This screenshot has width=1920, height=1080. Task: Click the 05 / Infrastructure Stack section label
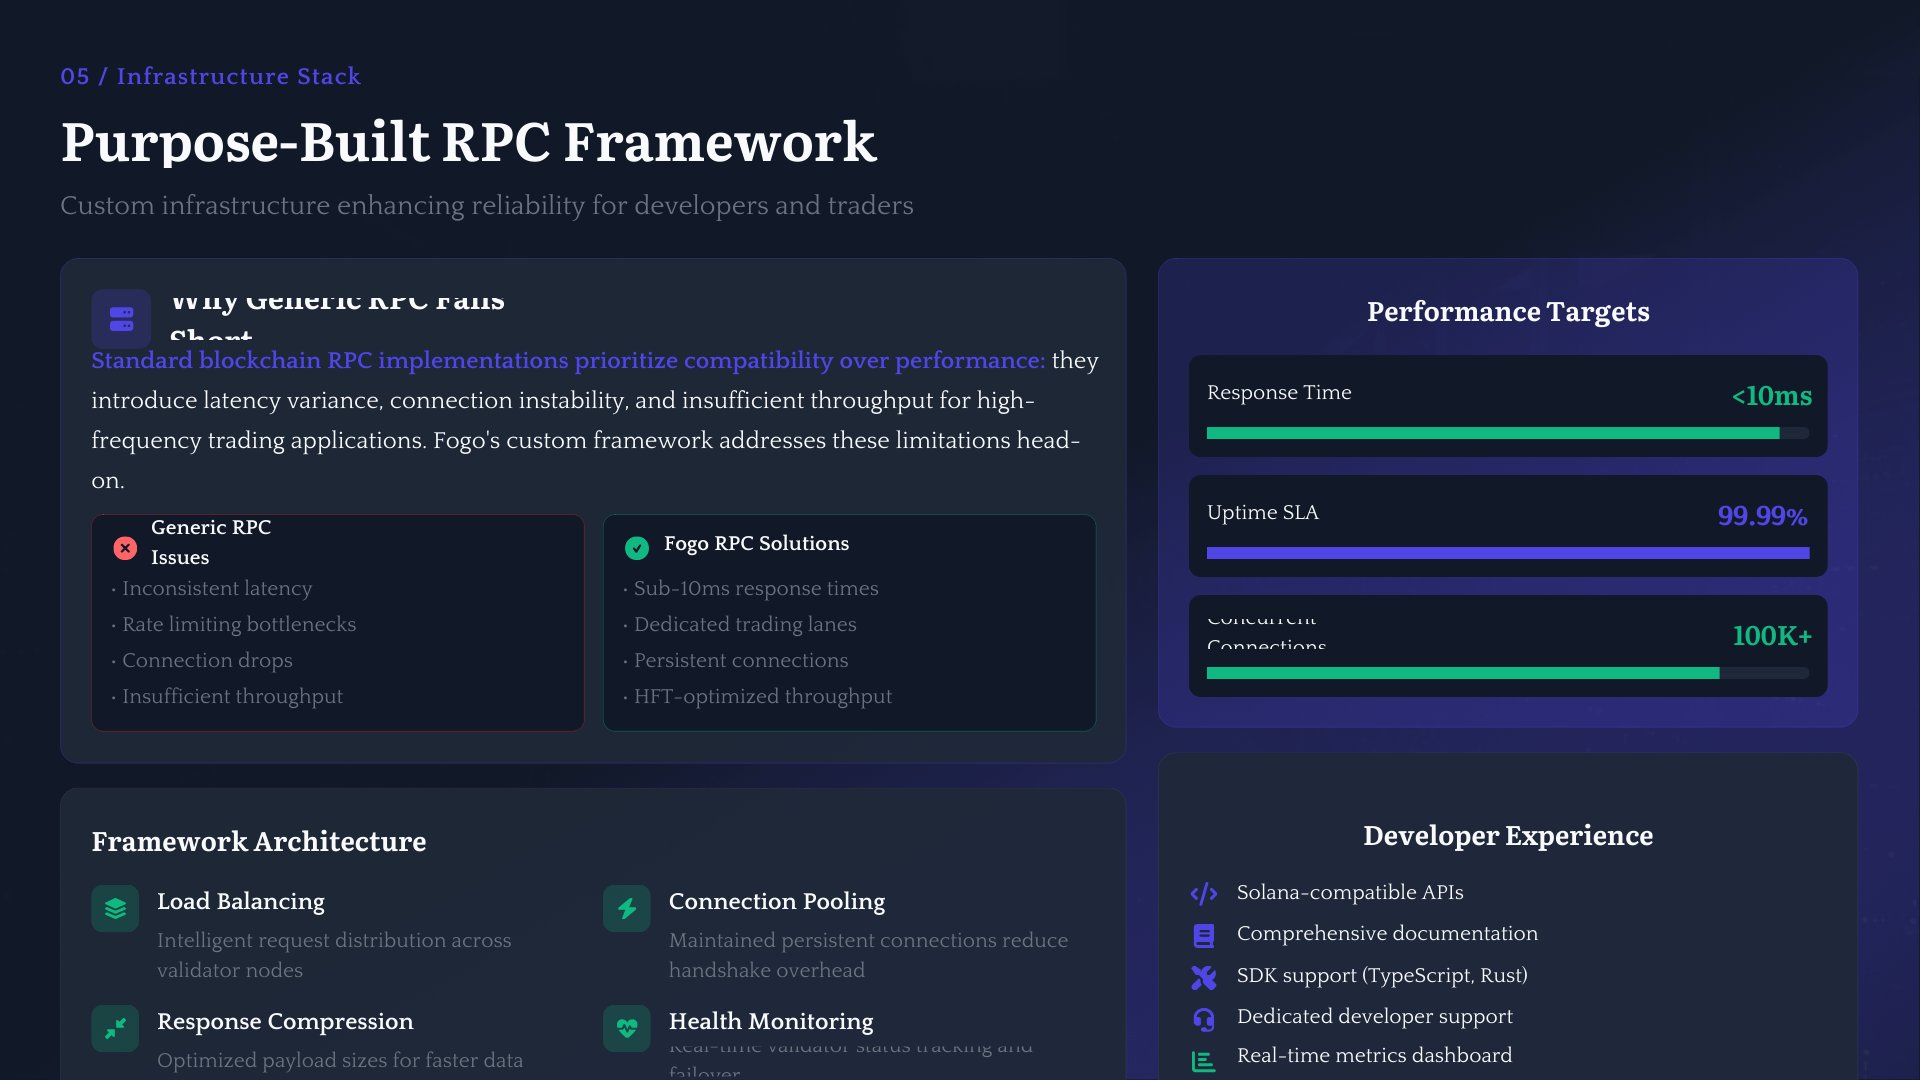(210, 76)
